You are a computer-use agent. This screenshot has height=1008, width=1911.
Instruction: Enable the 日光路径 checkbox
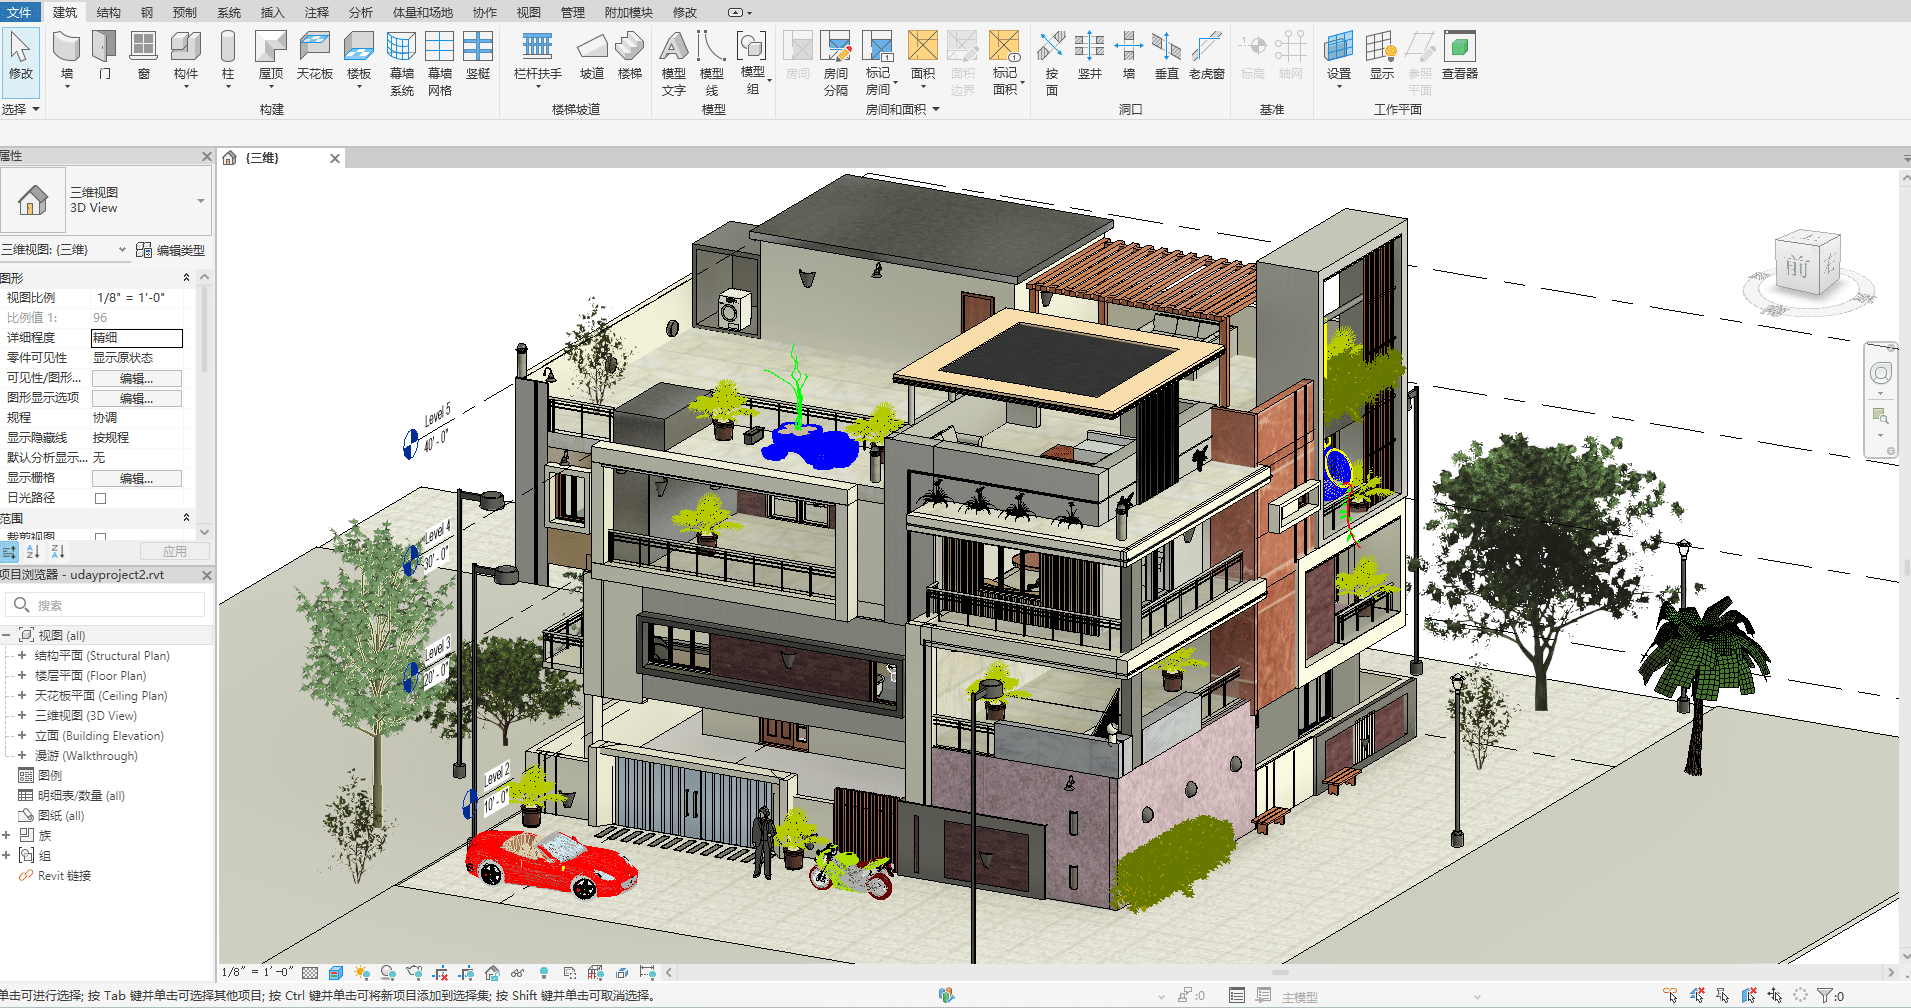(100, 498)
